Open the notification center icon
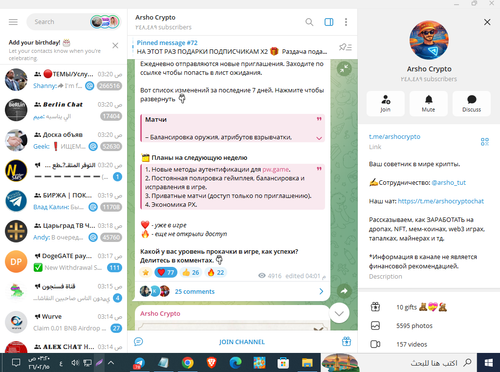 click(16, 363)
